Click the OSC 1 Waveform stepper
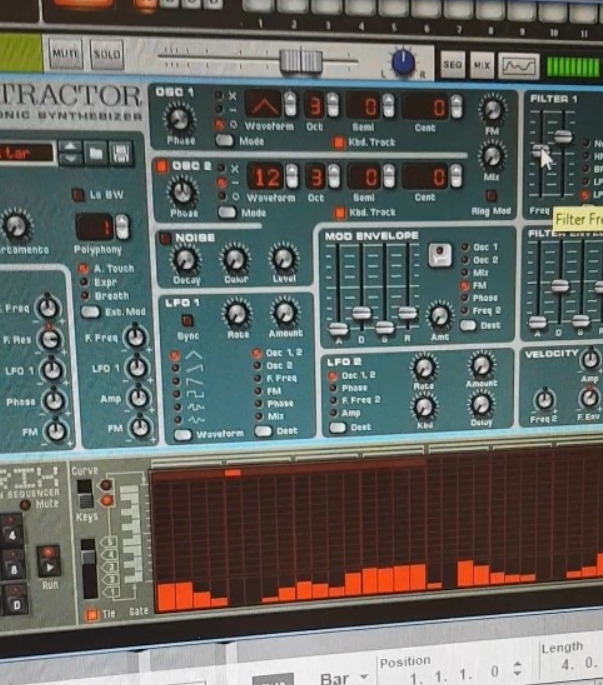Image resolution: width=603 pixels, height=685 pixels. coord(290,104)
